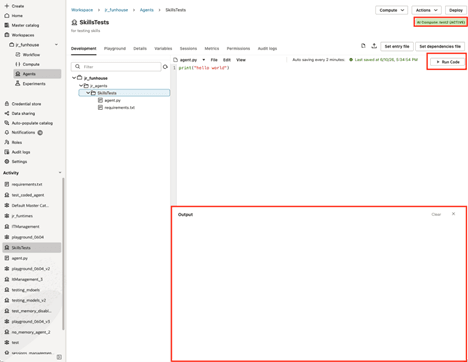Screen dimensions: 468x362
Task: Switch to the Details tab
Action: 140,49
